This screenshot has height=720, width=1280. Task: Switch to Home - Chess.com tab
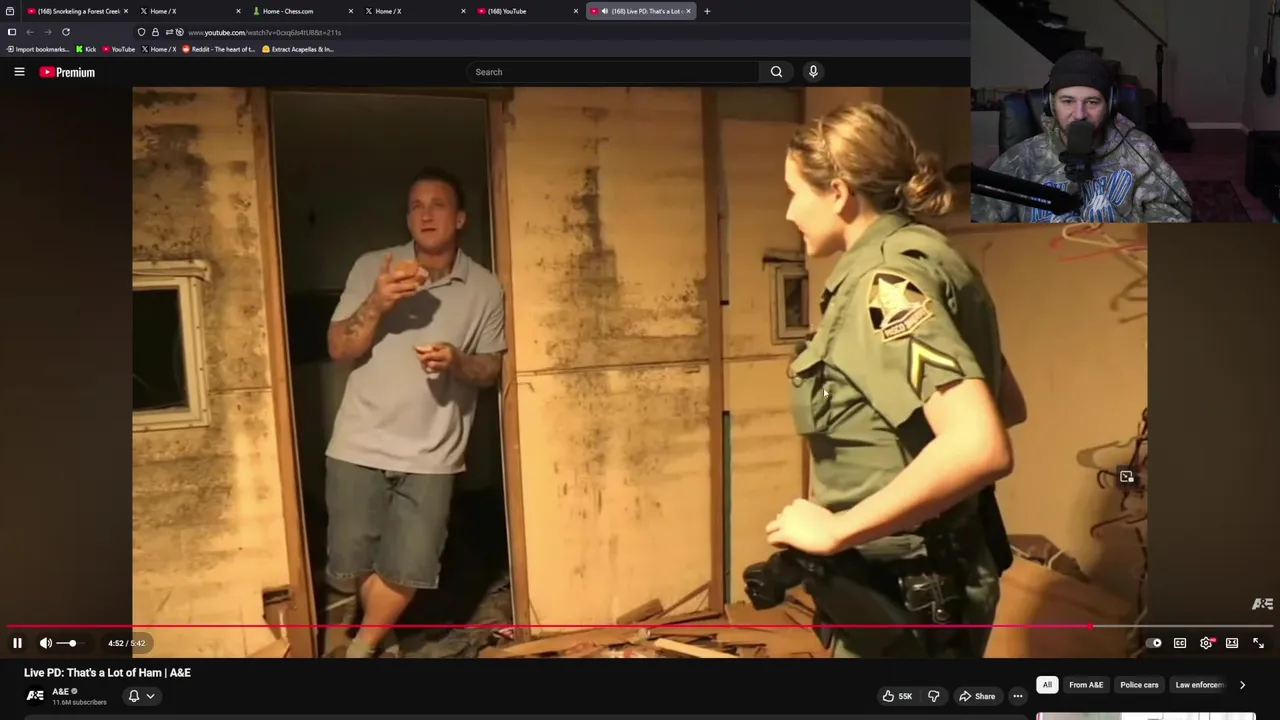click(x=298, y=11)
